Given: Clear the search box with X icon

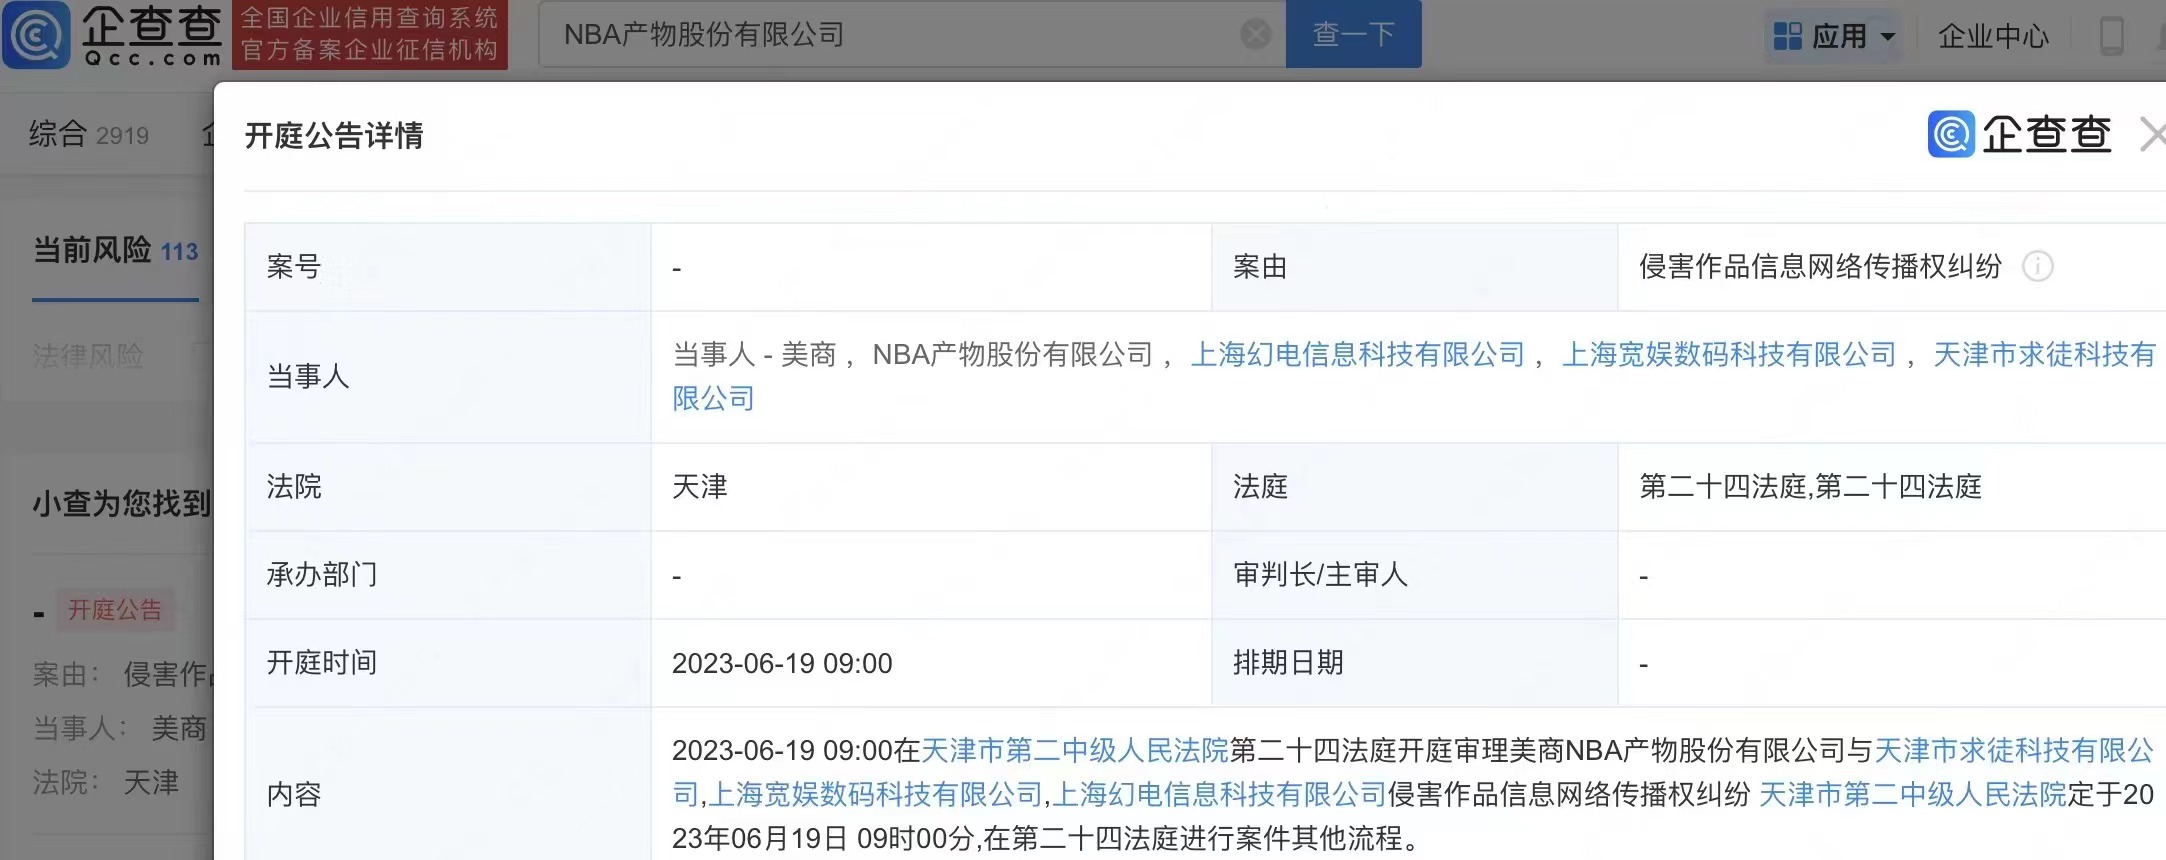Looking at the screenshot, I should coord(1256,35).
